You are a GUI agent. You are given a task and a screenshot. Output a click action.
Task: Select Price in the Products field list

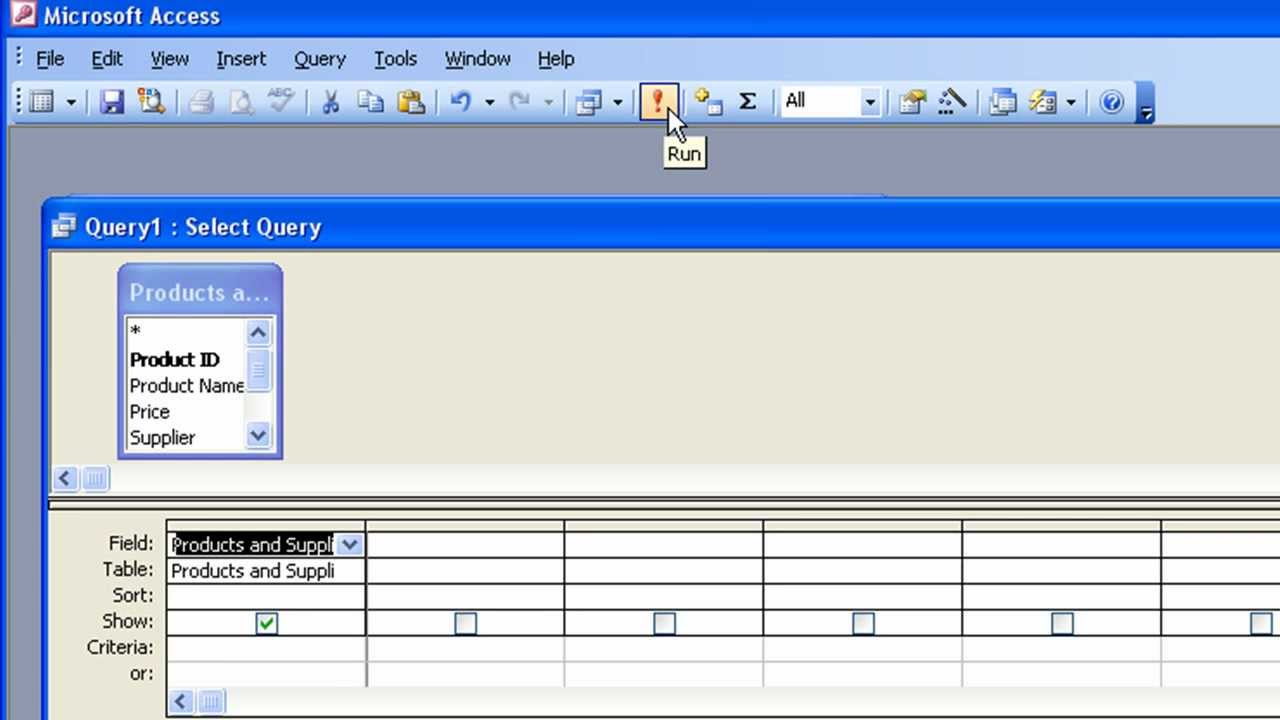149,411
